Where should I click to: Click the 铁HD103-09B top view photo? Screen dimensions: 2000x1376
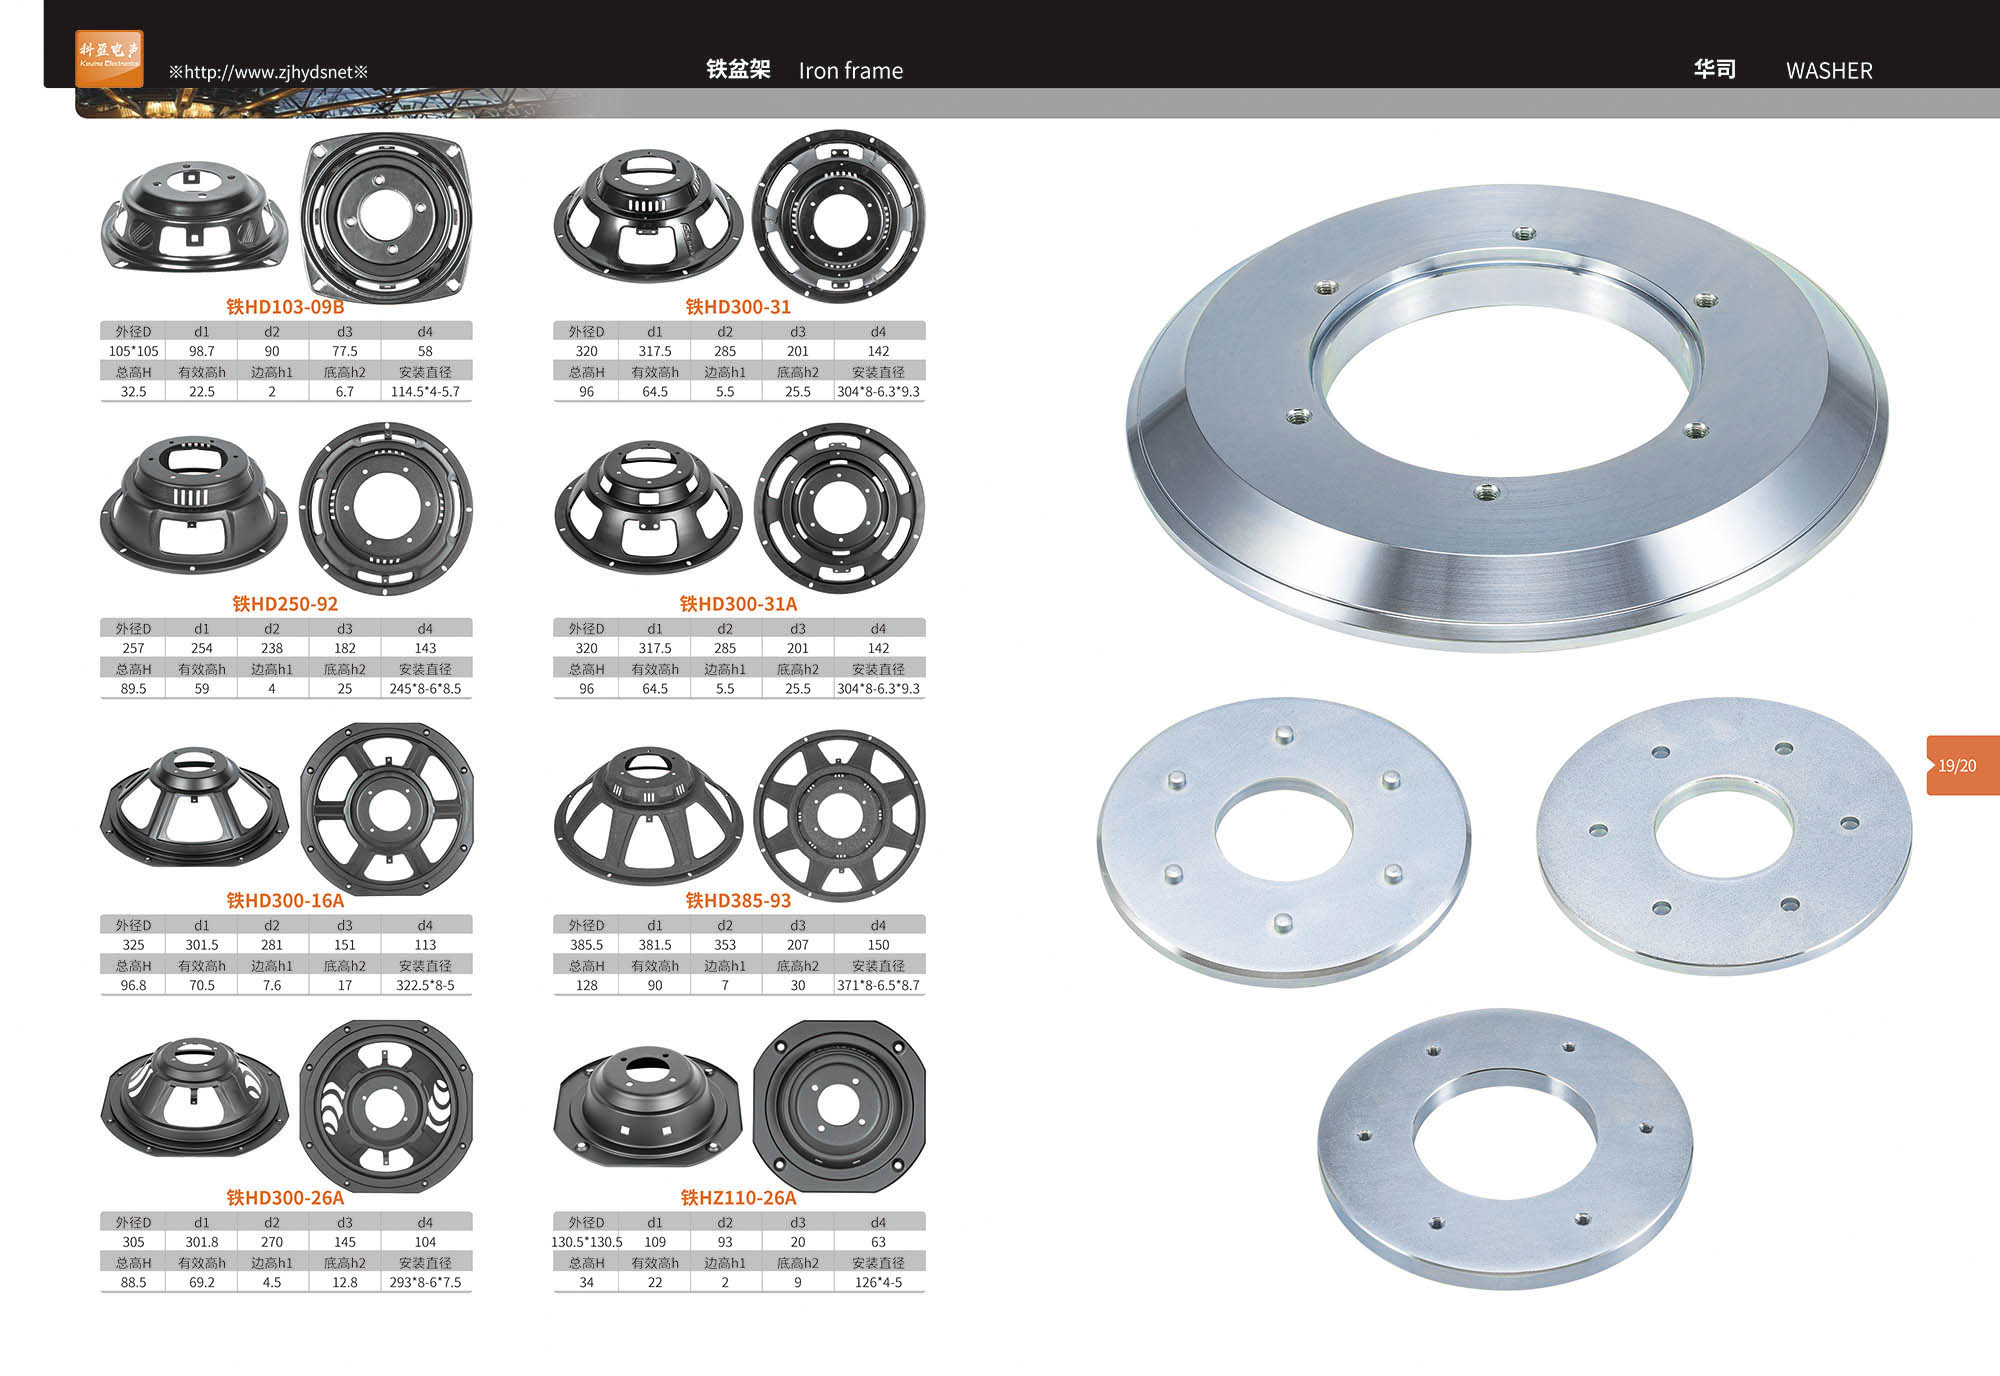[386, 216]
